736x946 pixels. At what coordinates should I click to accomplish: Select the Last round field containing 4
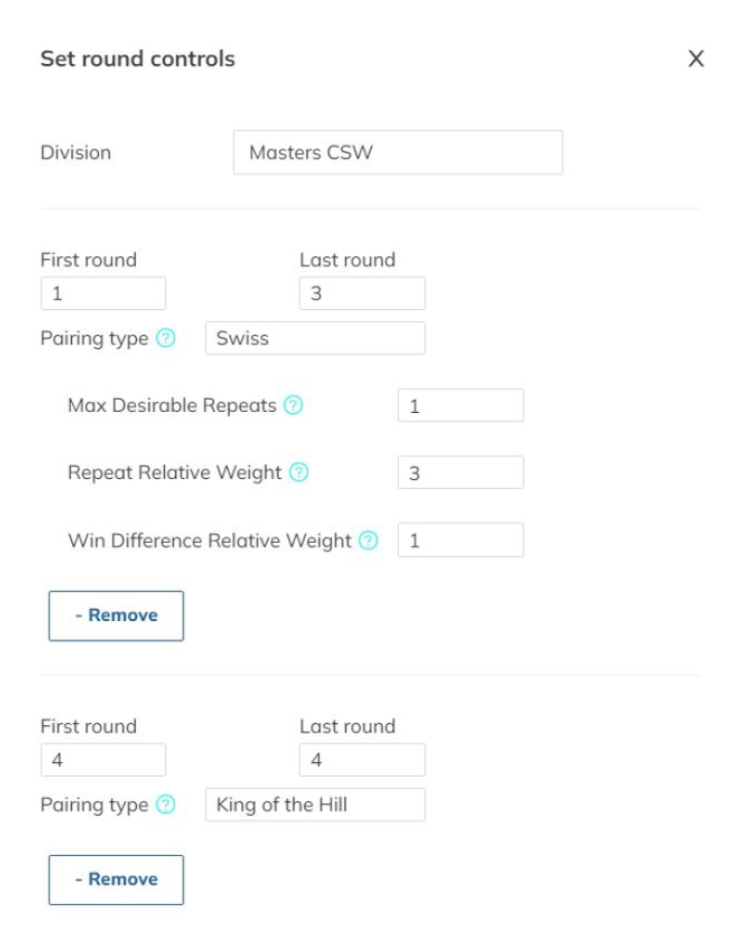[362, 760]
